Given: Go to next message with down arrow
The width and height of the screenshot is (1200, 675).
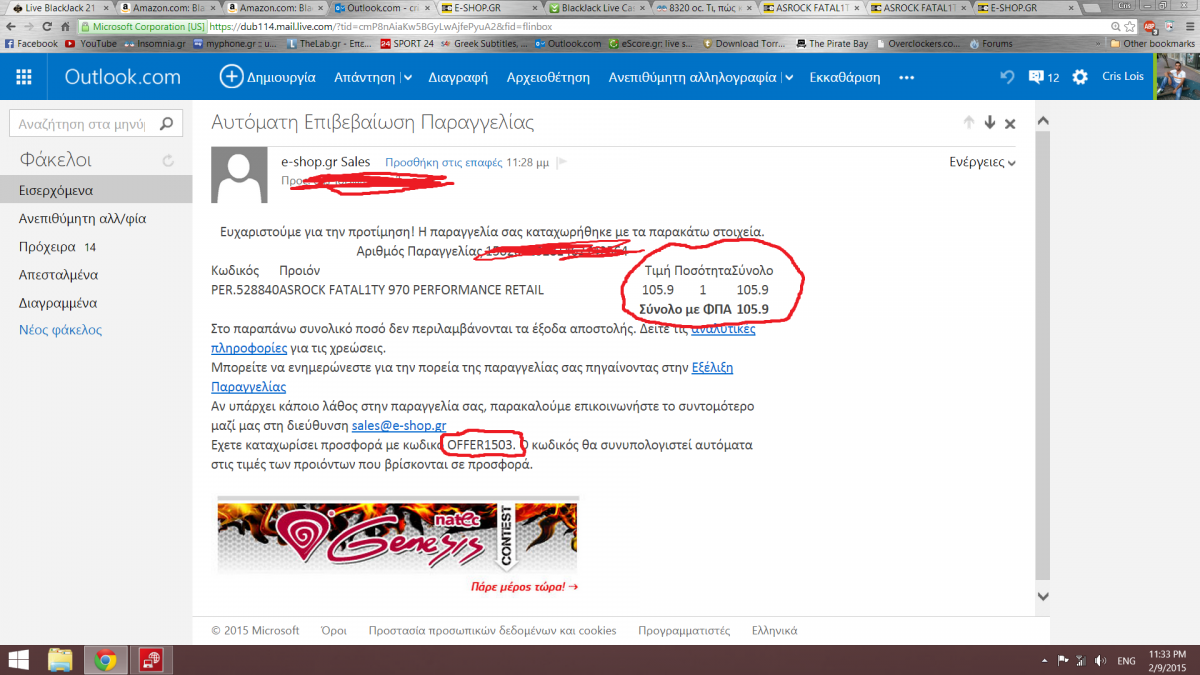Looking at the screenshot, I should click(x=990, y=123).
